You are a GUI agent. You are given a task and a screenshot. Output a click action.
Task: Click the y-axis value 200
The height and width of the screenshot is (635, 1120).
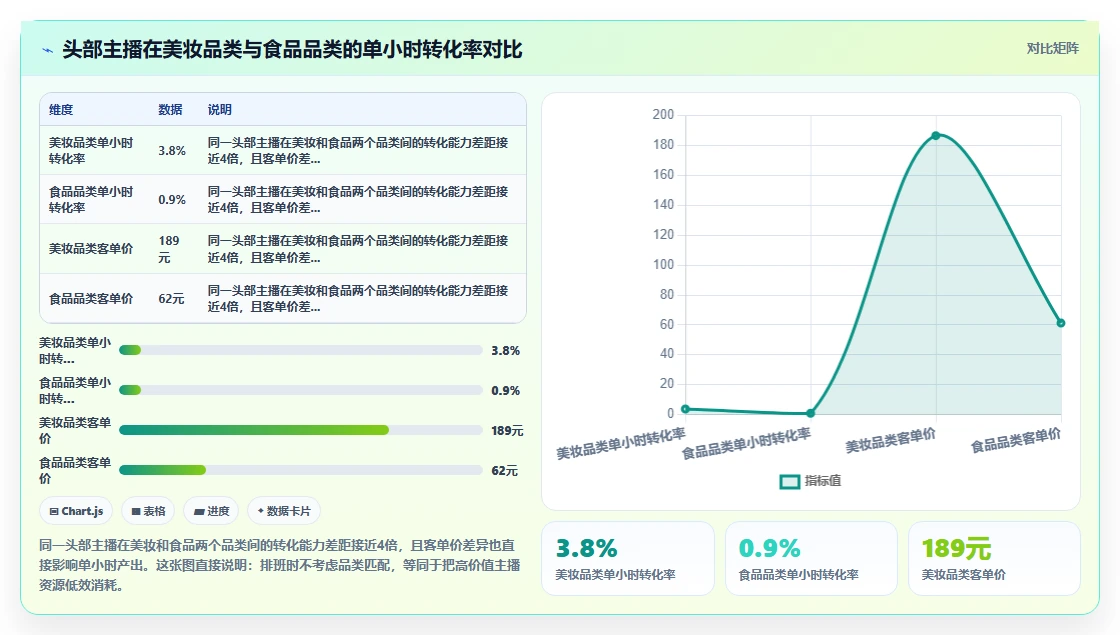(x=663, y=114)
